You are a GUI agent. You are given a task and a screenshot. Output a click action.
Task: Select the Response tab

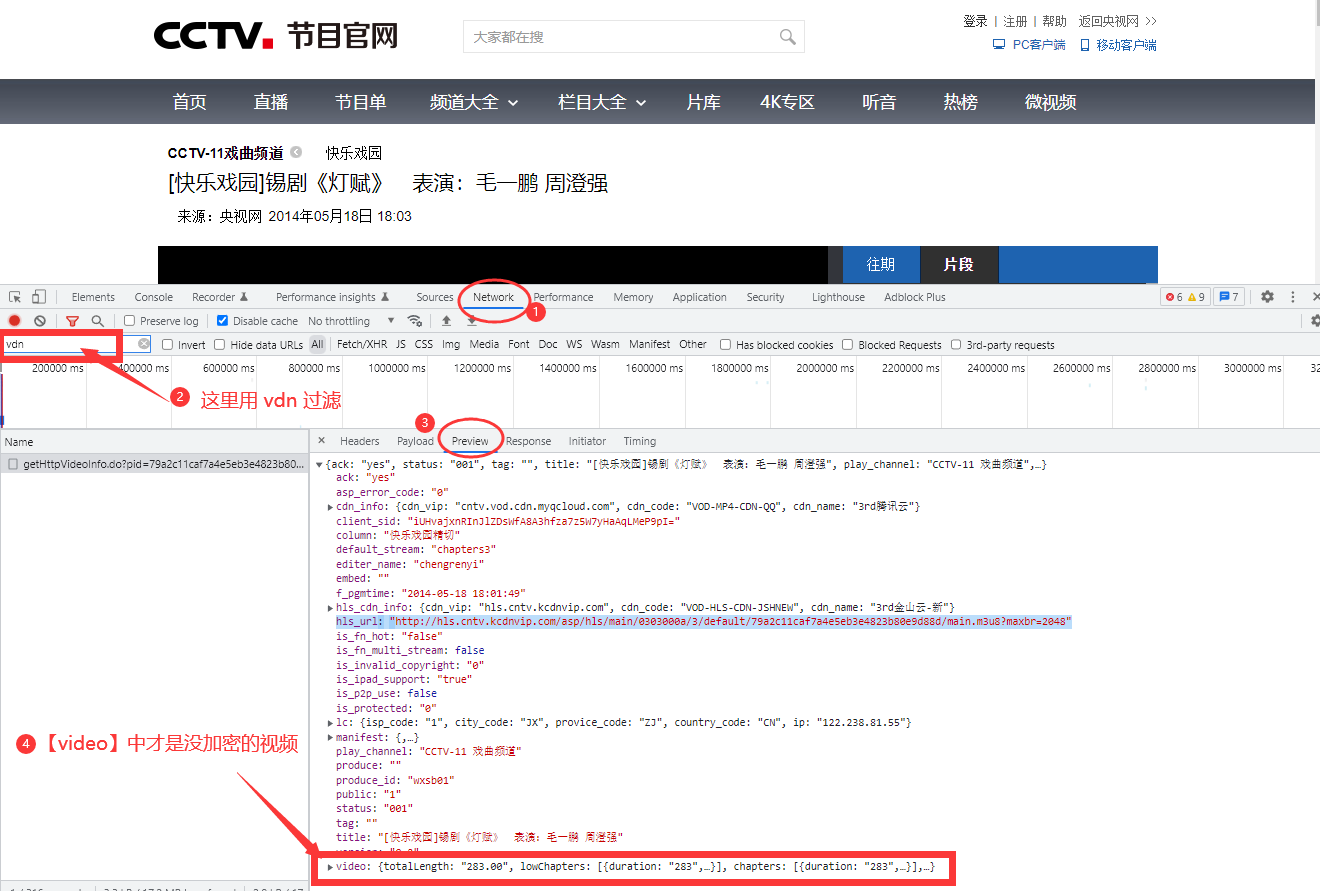pos(528,441)
